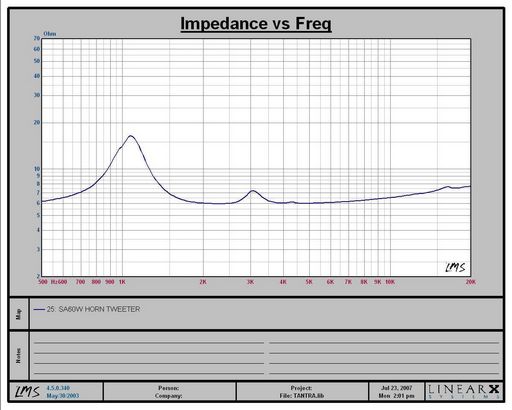Select the Map panel label
Screen dimensions: 512x410
click(x=19, y=314)
